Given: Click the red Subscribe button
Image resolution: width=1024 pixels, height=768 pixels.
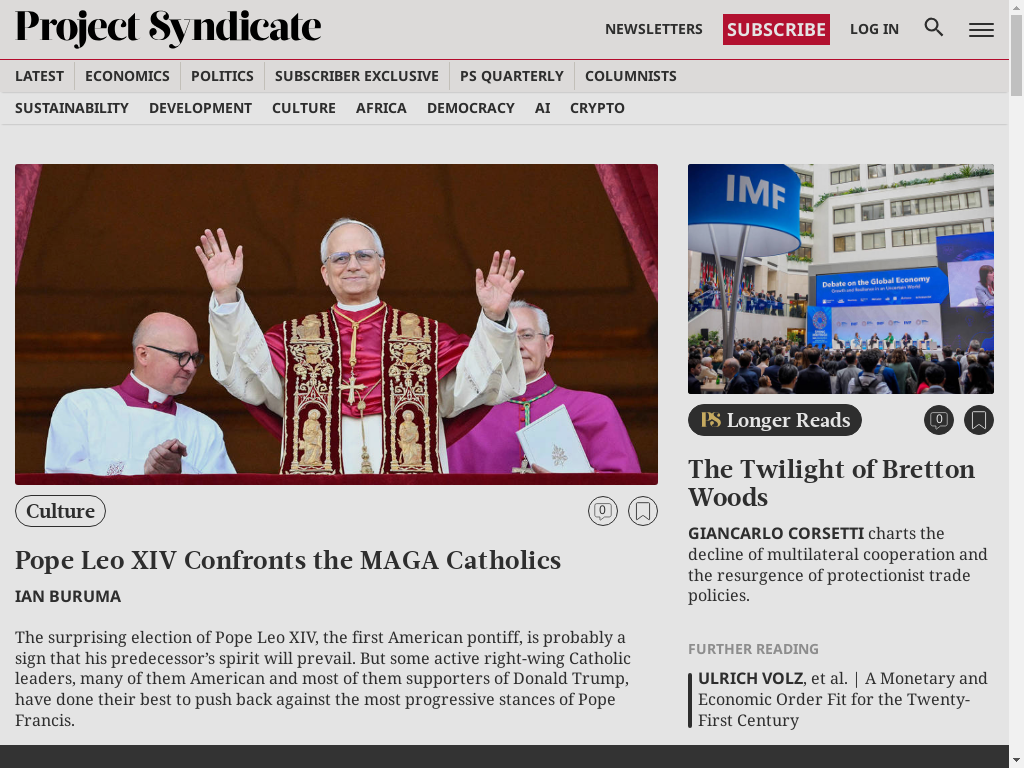Looking at the screenshot, I should pos(776,29).
